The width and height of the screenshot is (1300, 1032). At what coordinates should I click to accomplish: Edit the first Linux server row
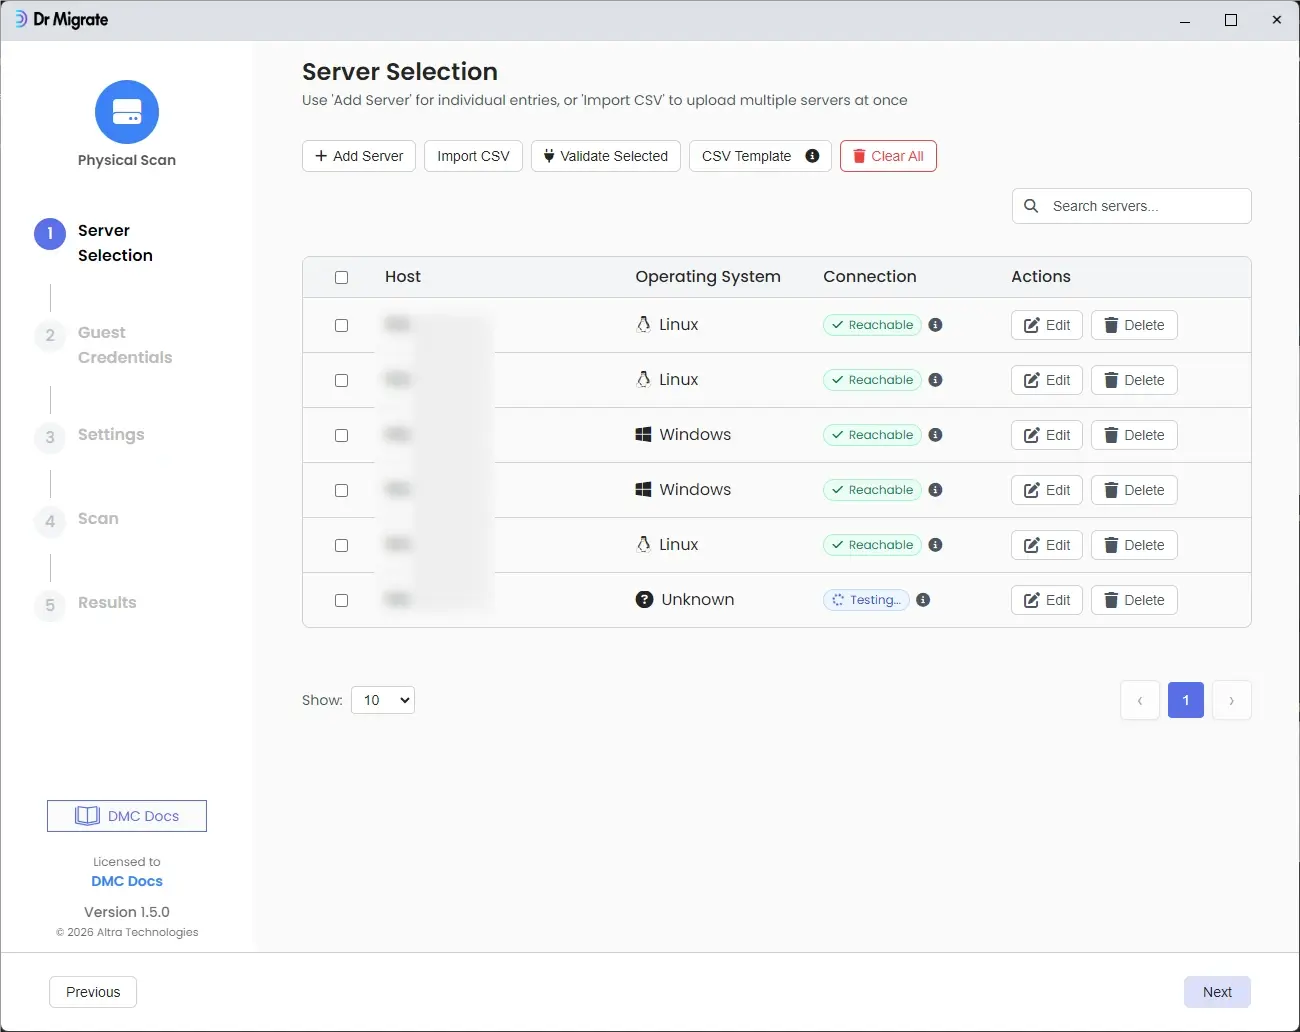click(1047, 325)
